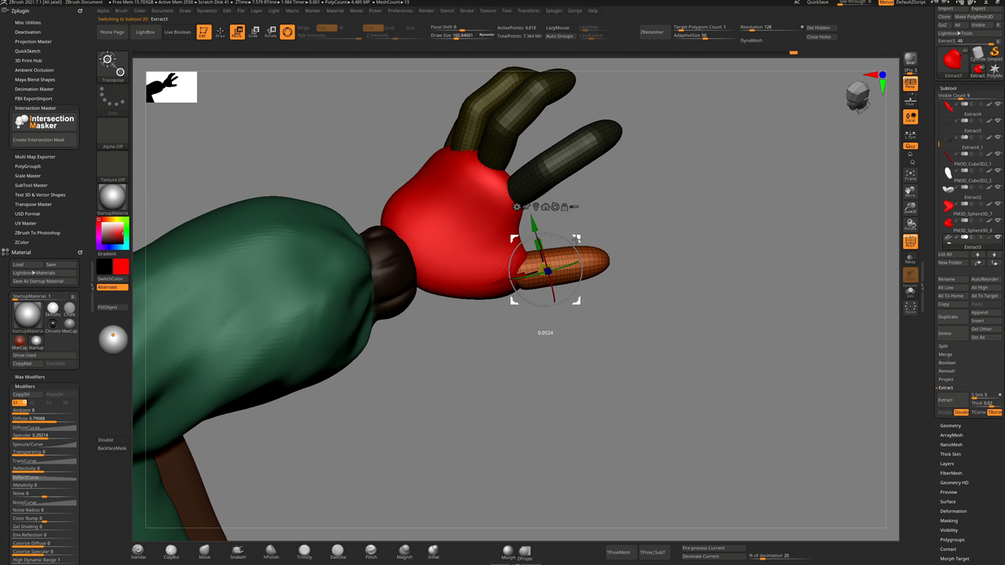Click the Rotate view icon on right shelf
Viewport: 1005px width, 565px height.
pyautogui.click(x=910, y=225)
